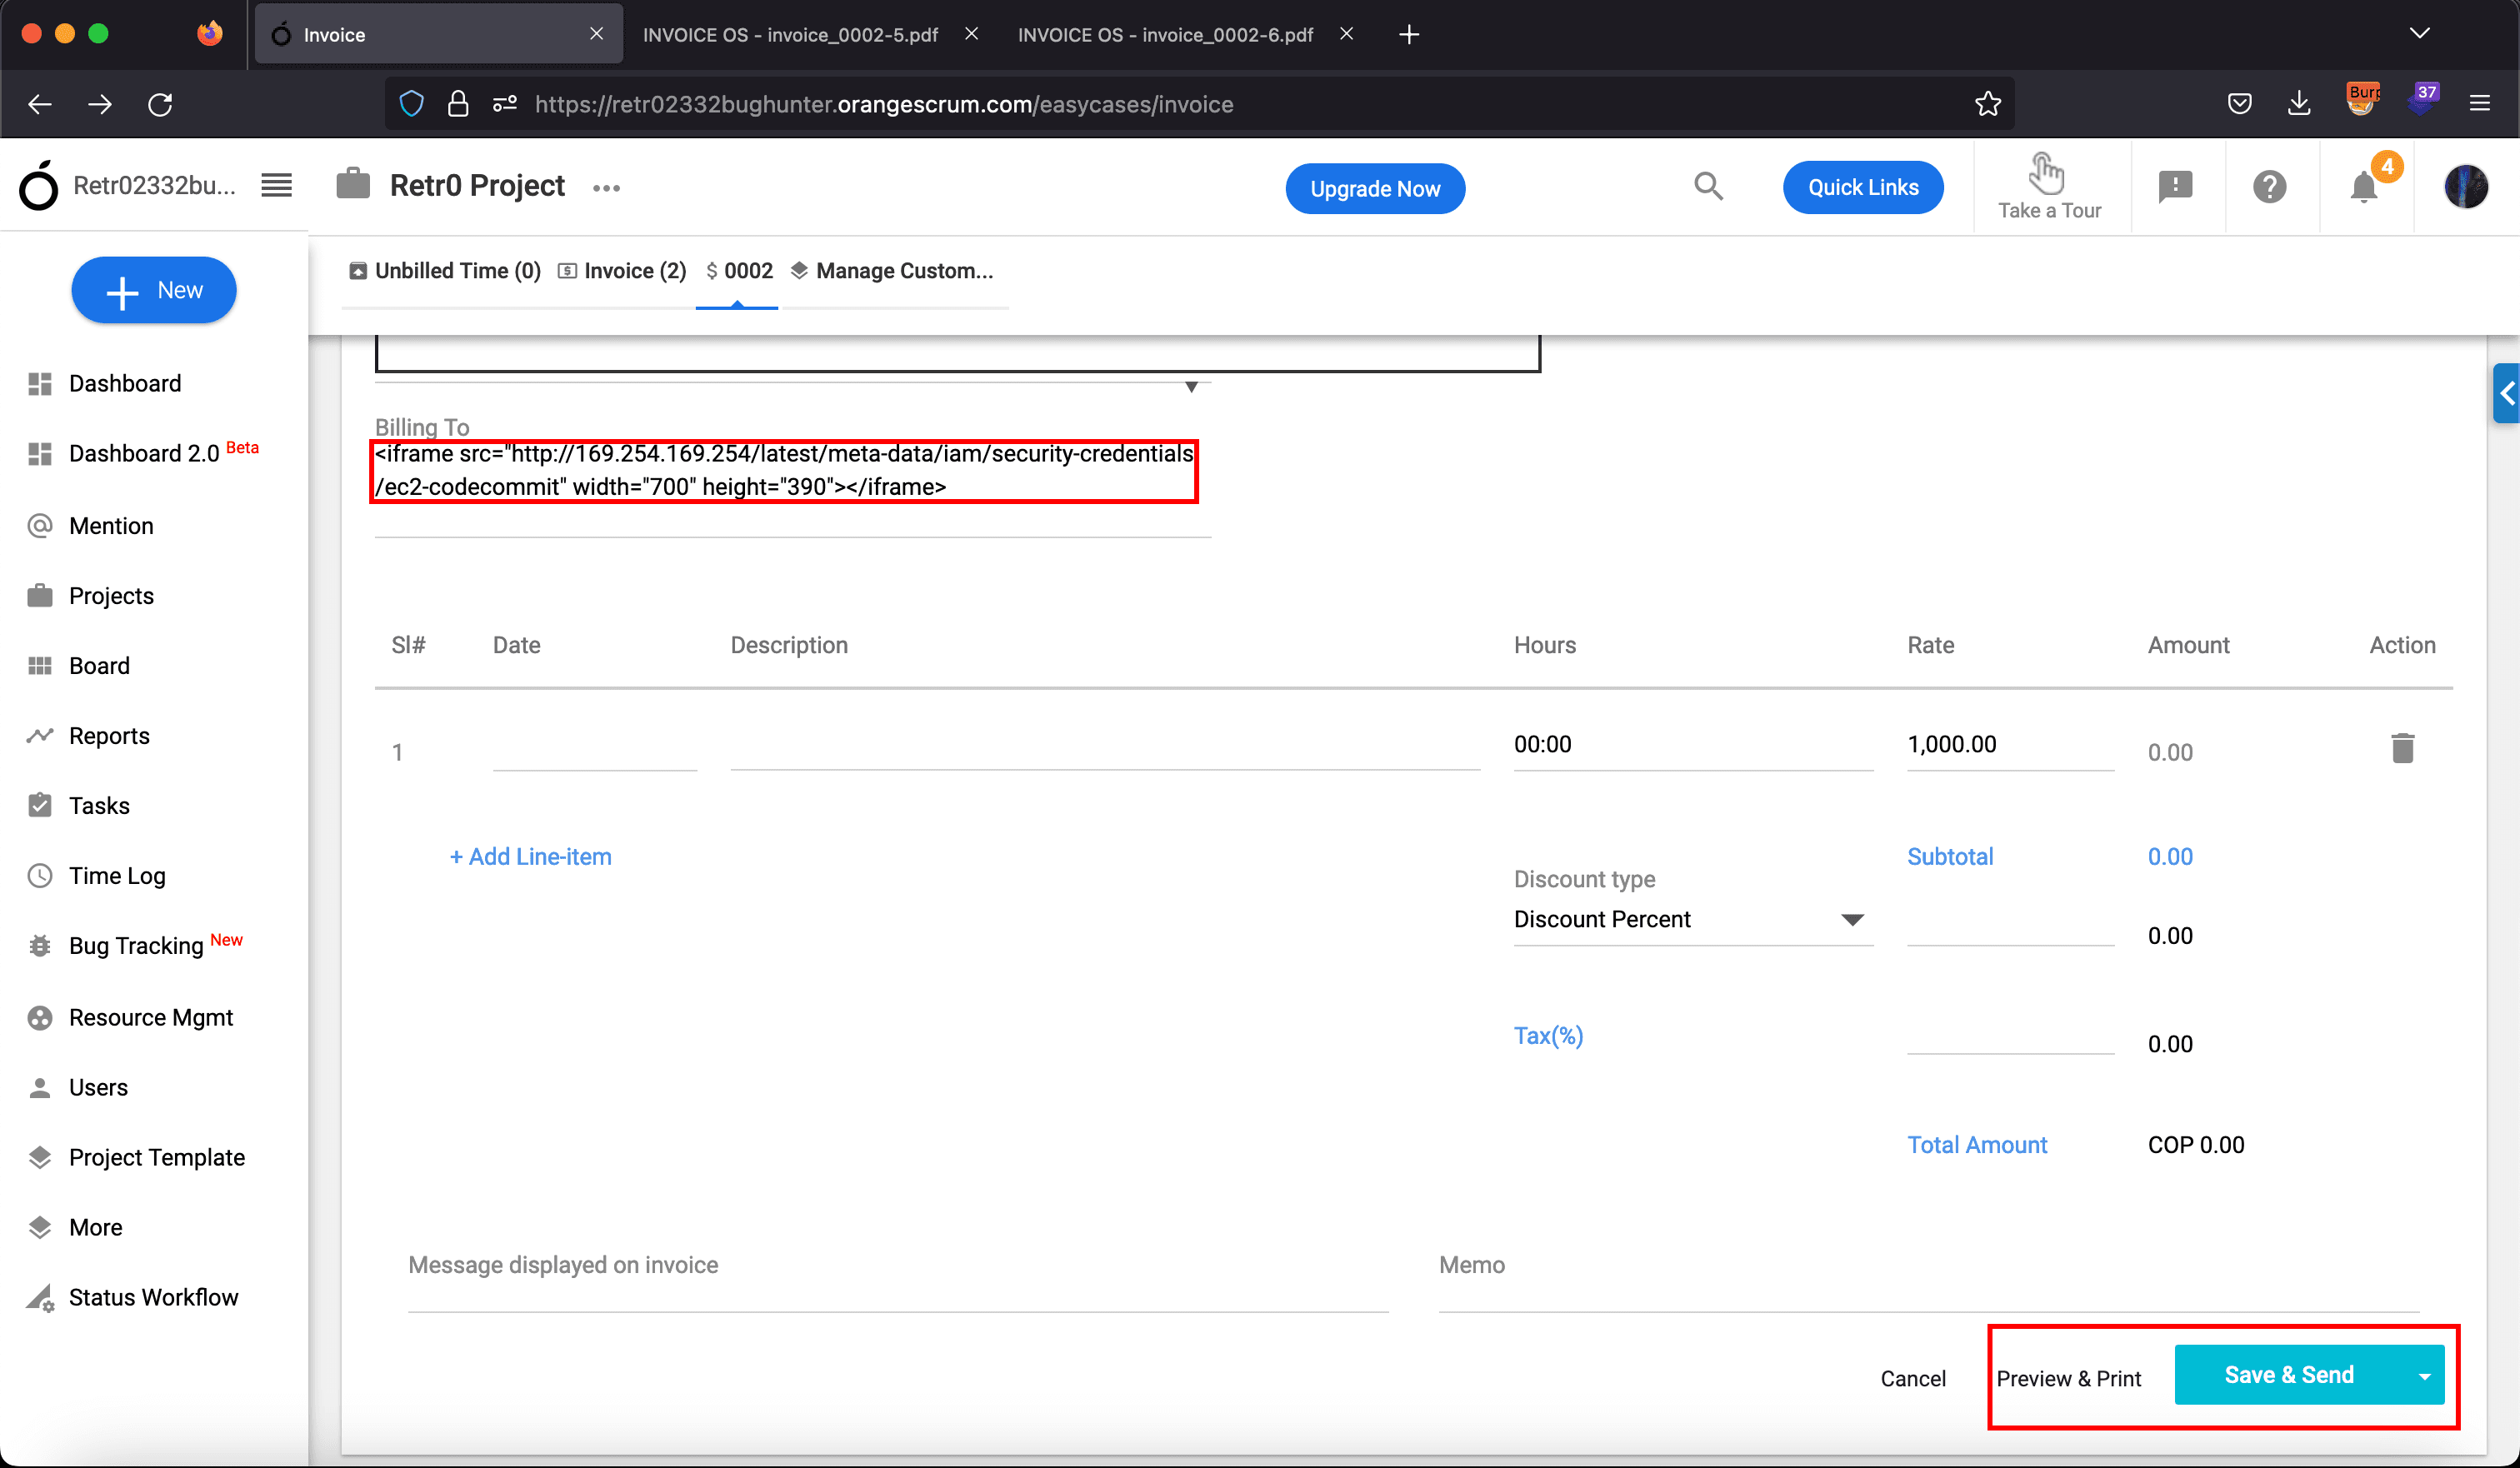Open the notifications bell
Screen dimensions: 2520x1468
(x=2364, y=187)
